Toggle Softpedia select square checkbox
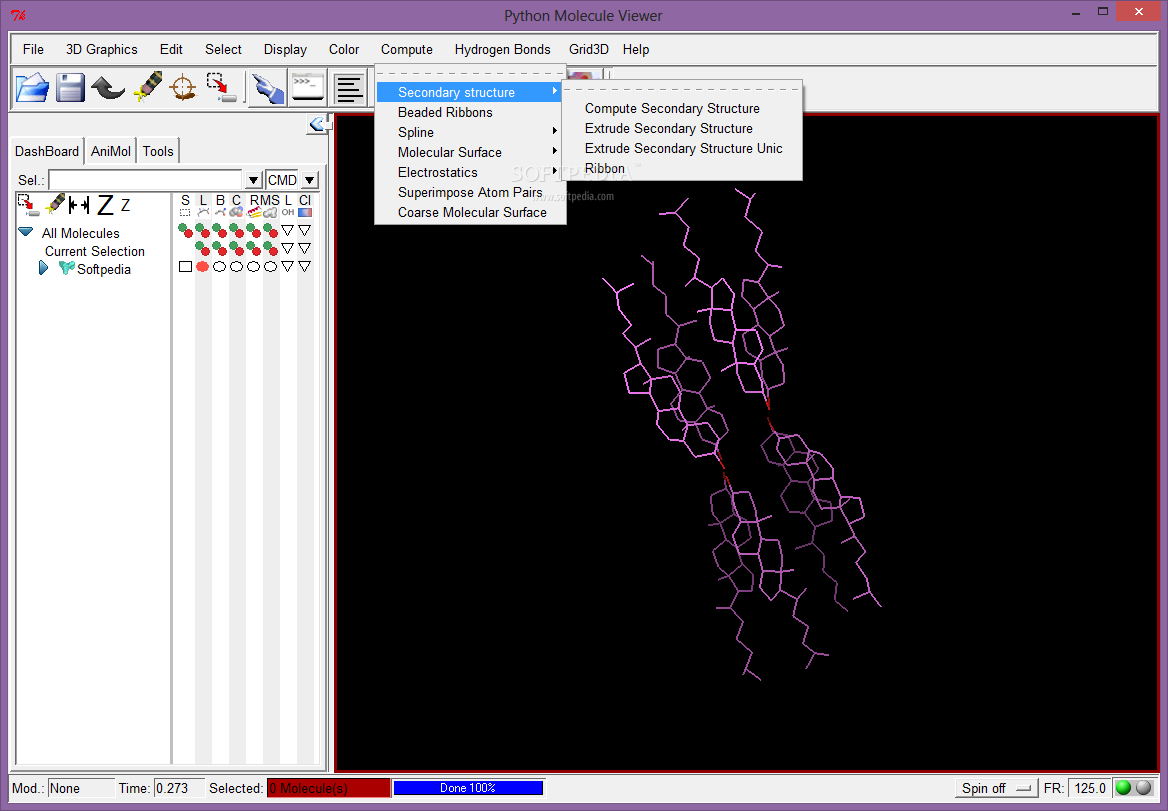This screenshot has width=1168, height=811. tap(185, 267)
